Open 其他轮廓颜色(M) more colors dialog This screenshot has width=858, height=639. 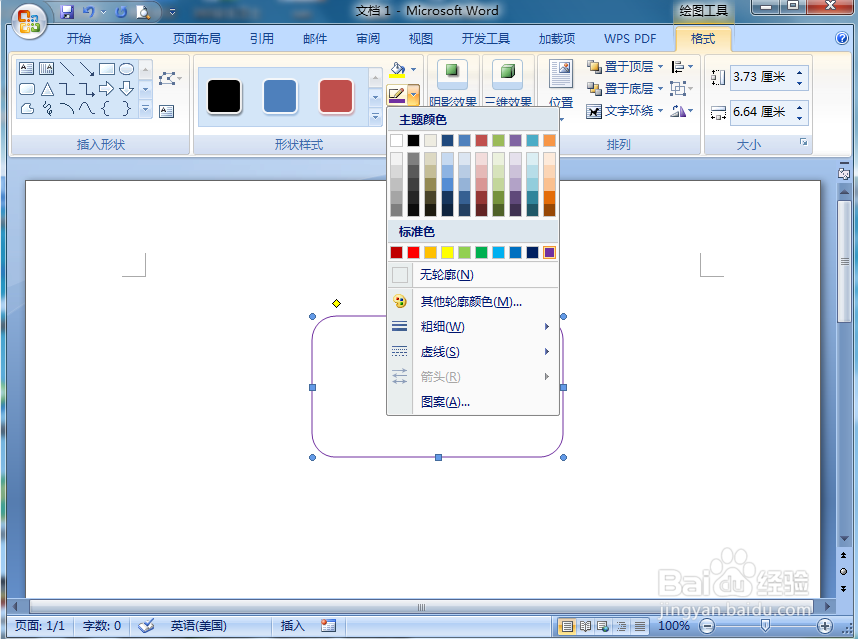coord(473,301)
